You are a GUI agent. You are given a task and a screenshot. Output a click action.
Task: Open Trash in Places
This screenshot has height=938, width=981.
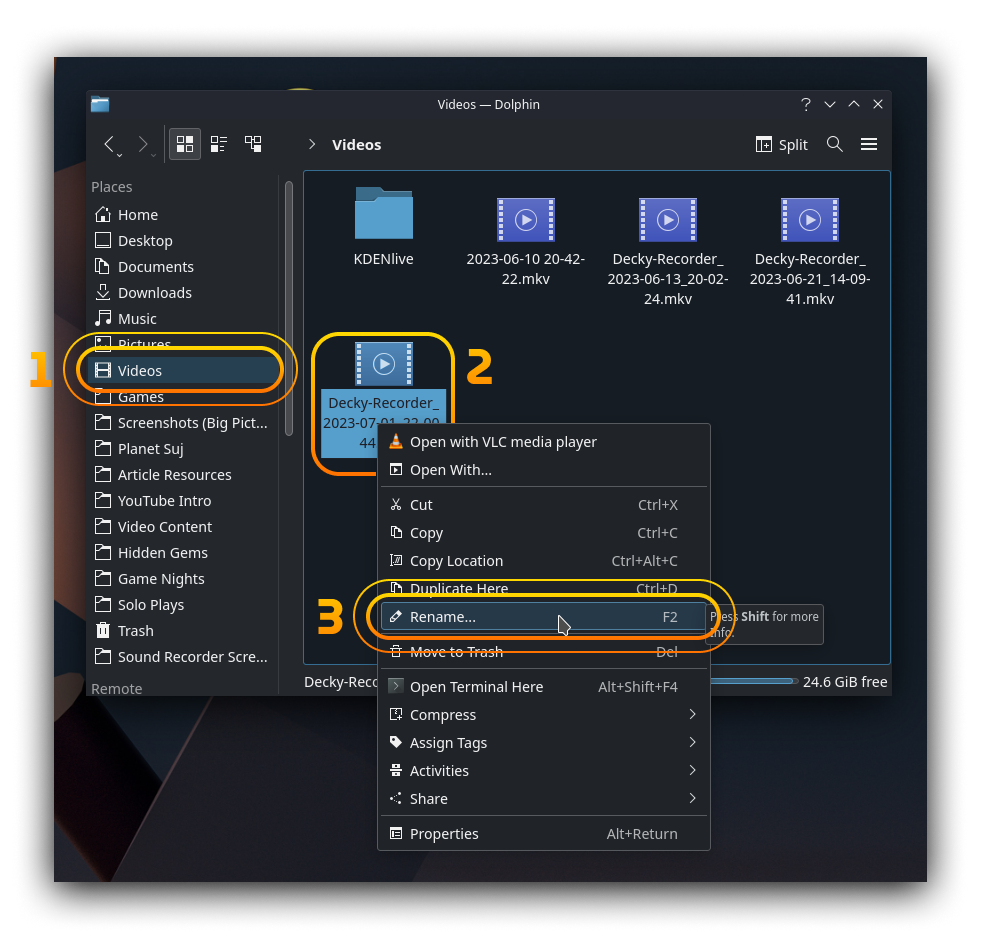point(185,631)
